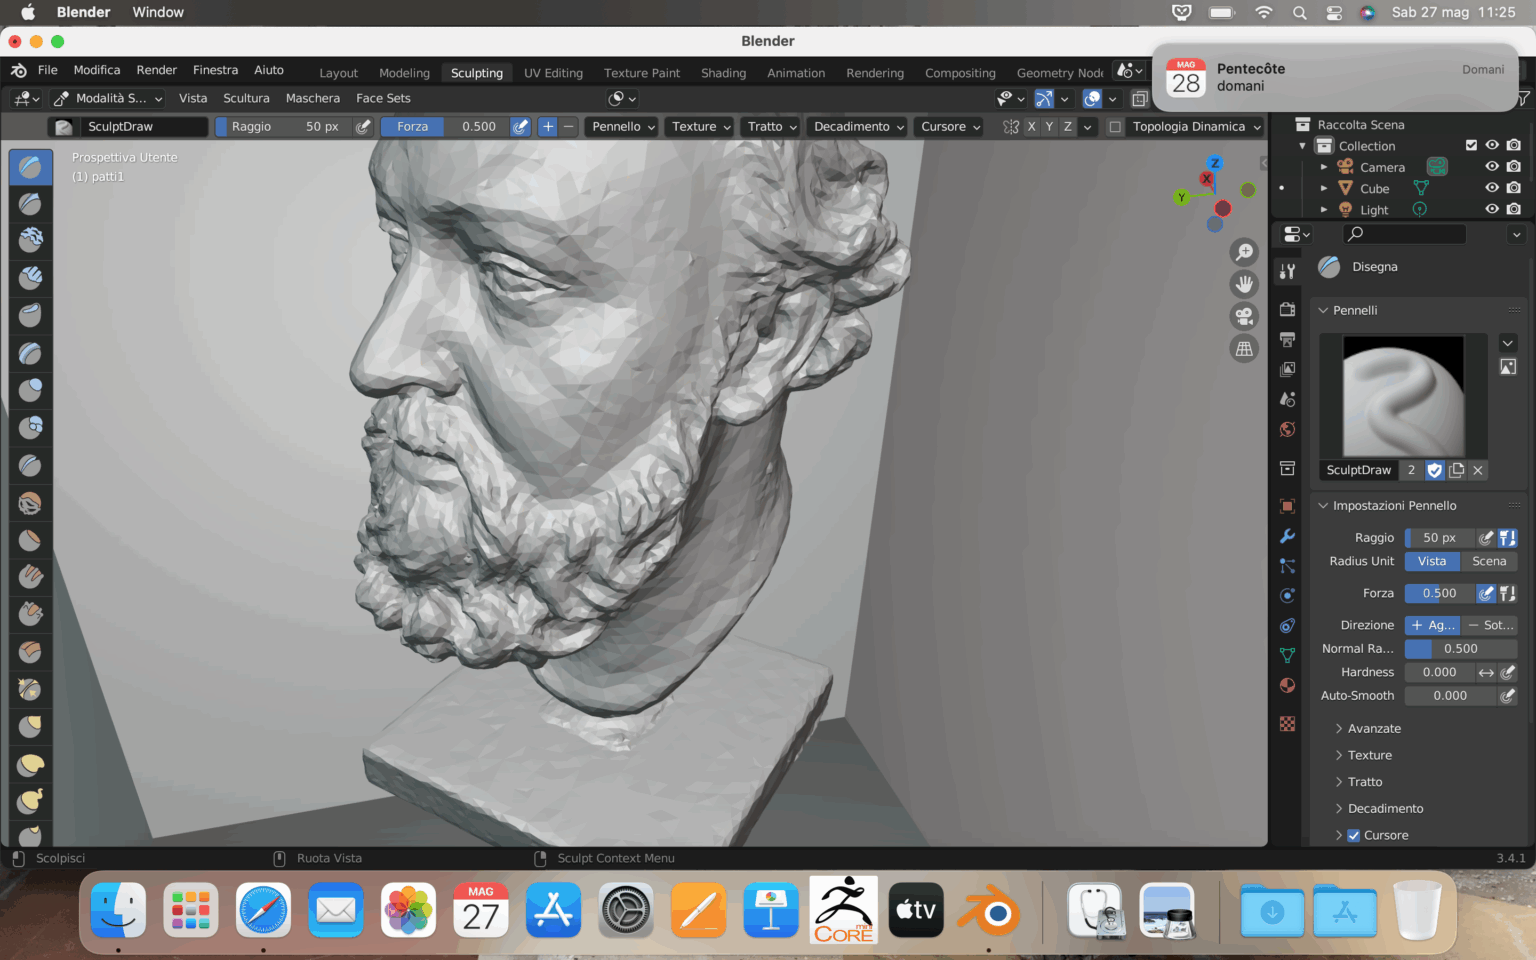Switch to the Shading workspace tab
This screenshot has height=960, width=1536.
(x=723, y=73)
